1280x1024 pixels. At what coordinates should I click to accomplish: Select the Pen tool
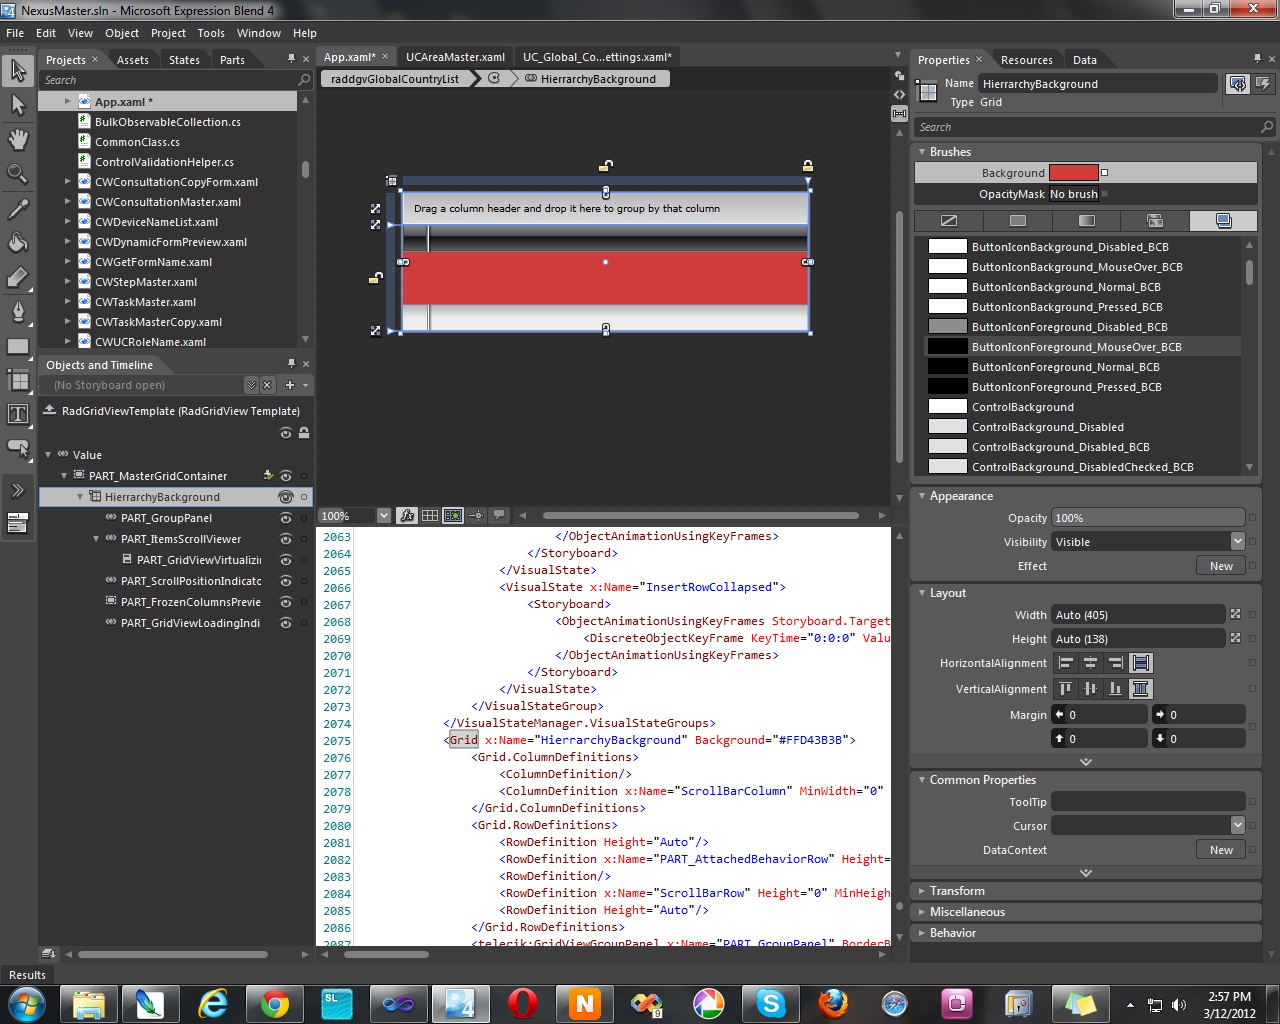pos(18,311)
